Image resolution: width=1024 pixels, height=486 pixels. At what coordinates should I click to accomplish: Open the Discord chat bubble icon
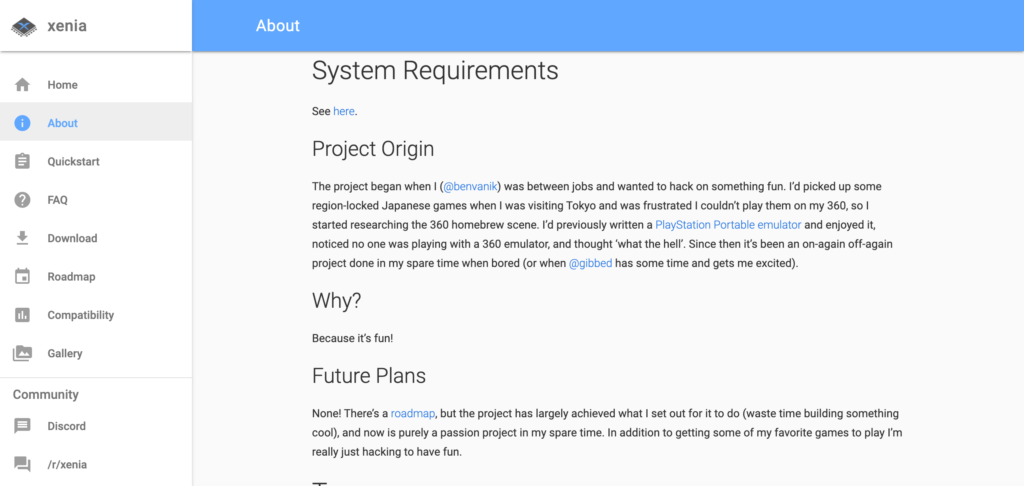point(22,426)
